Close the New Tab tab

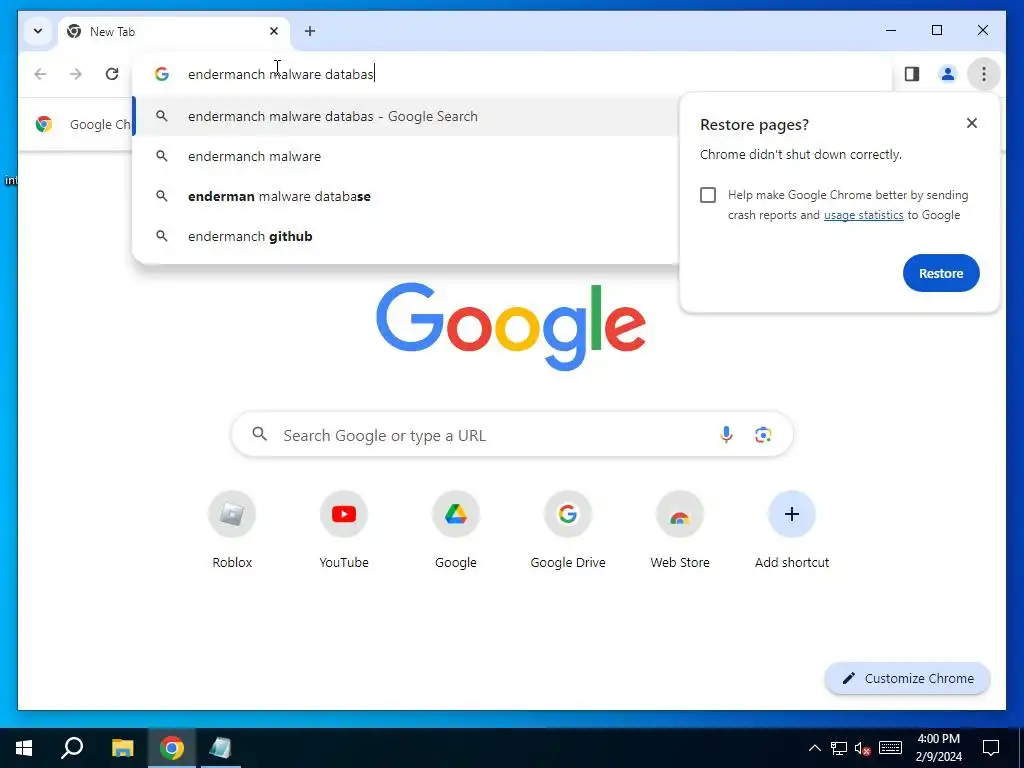tap(274, 31)
